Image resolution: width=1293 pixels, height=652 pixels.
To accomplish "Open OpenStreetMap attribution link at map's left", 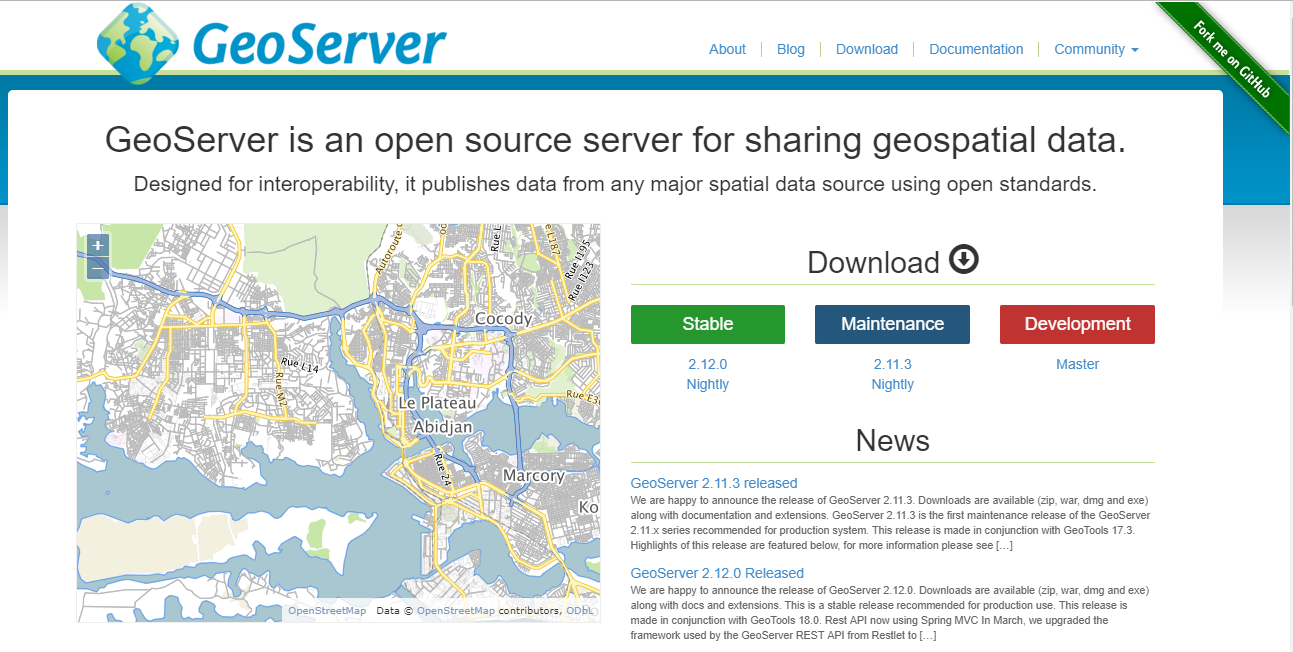I will click(327, 610).
